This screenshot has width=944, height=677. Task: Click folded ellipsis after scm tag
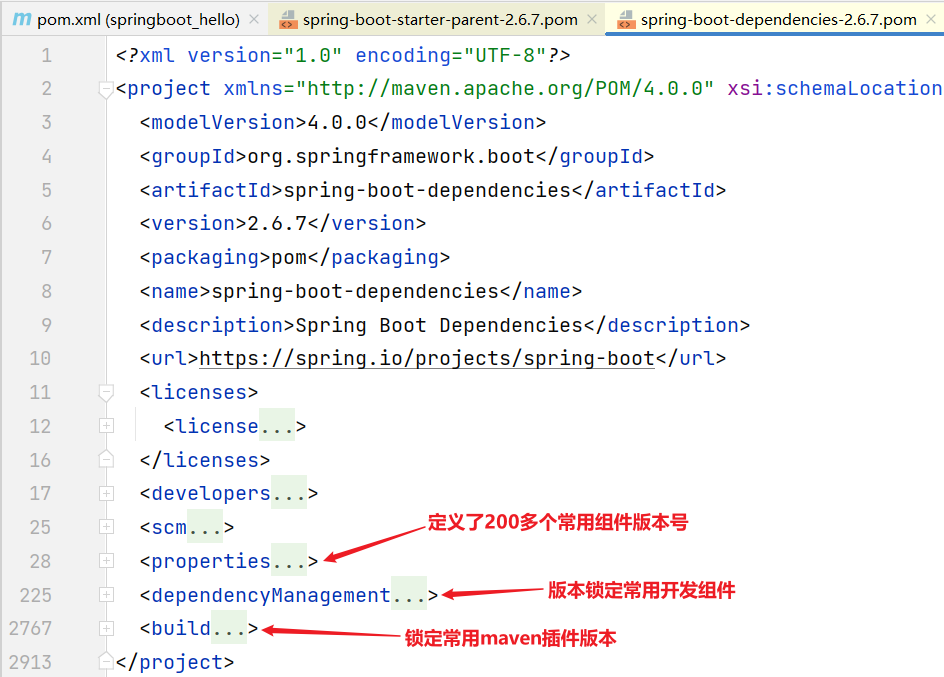(x=205, y=527)
